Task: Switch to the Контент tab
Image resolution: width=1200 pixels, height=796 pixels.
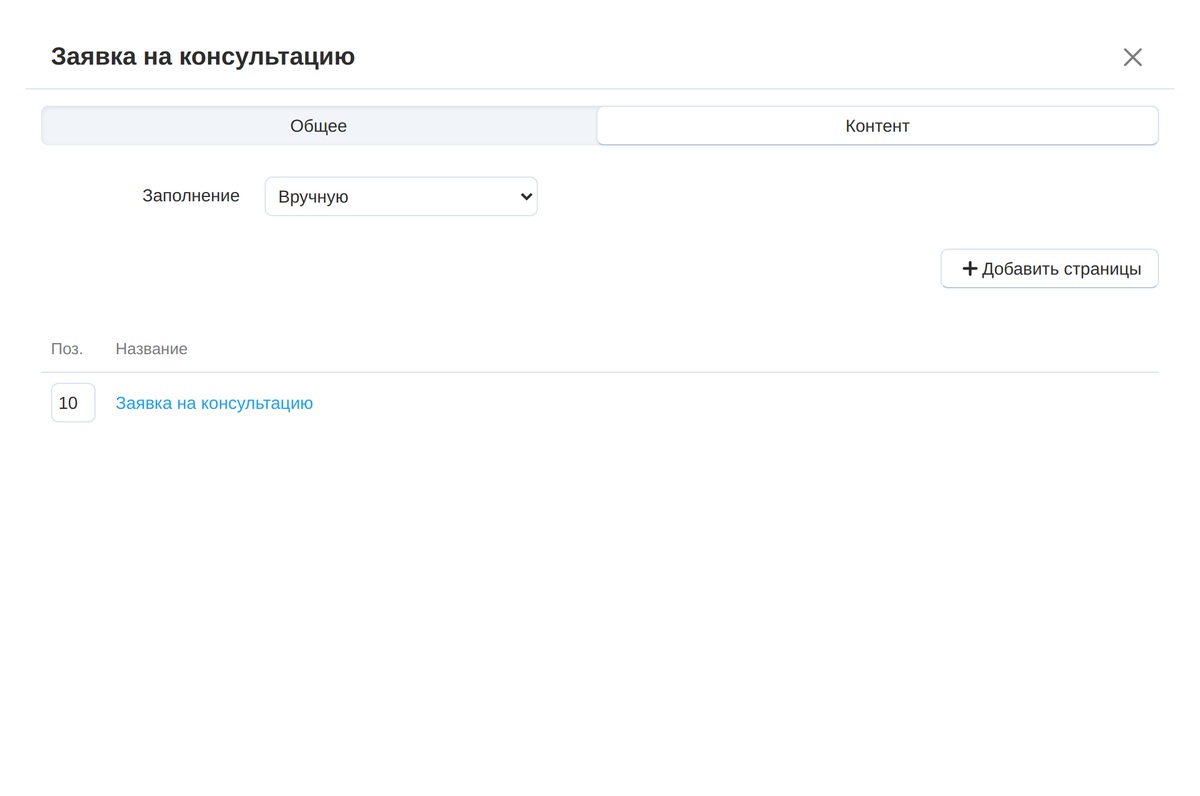Action: point(877,126)
